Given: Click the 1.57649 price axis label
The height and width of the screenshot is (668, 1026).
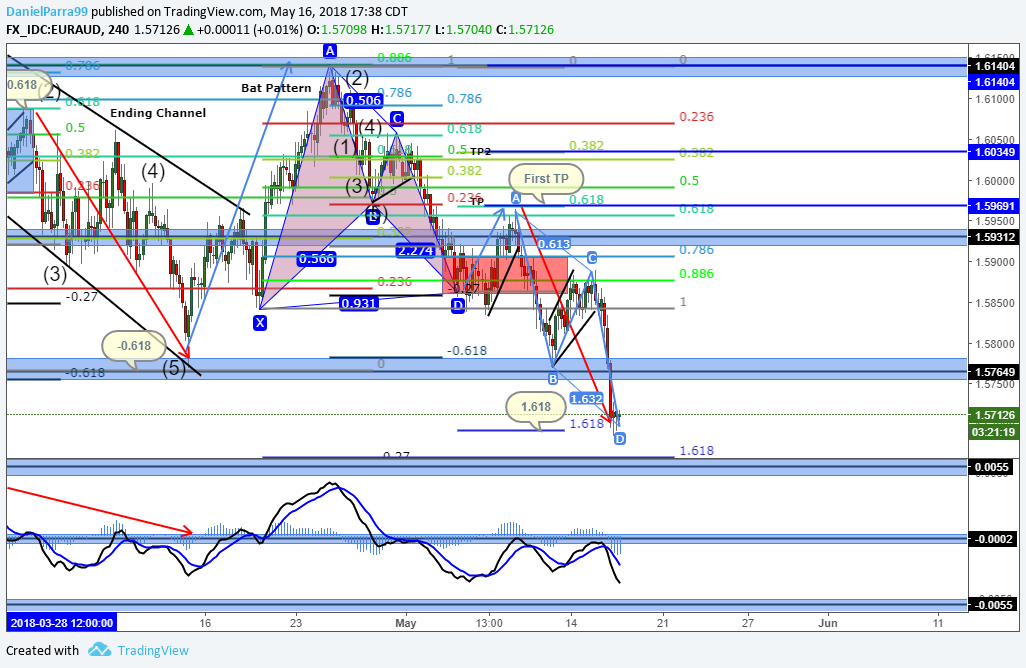Looking at the screenshot, I should pyautogui.click(x=994, y=372).
